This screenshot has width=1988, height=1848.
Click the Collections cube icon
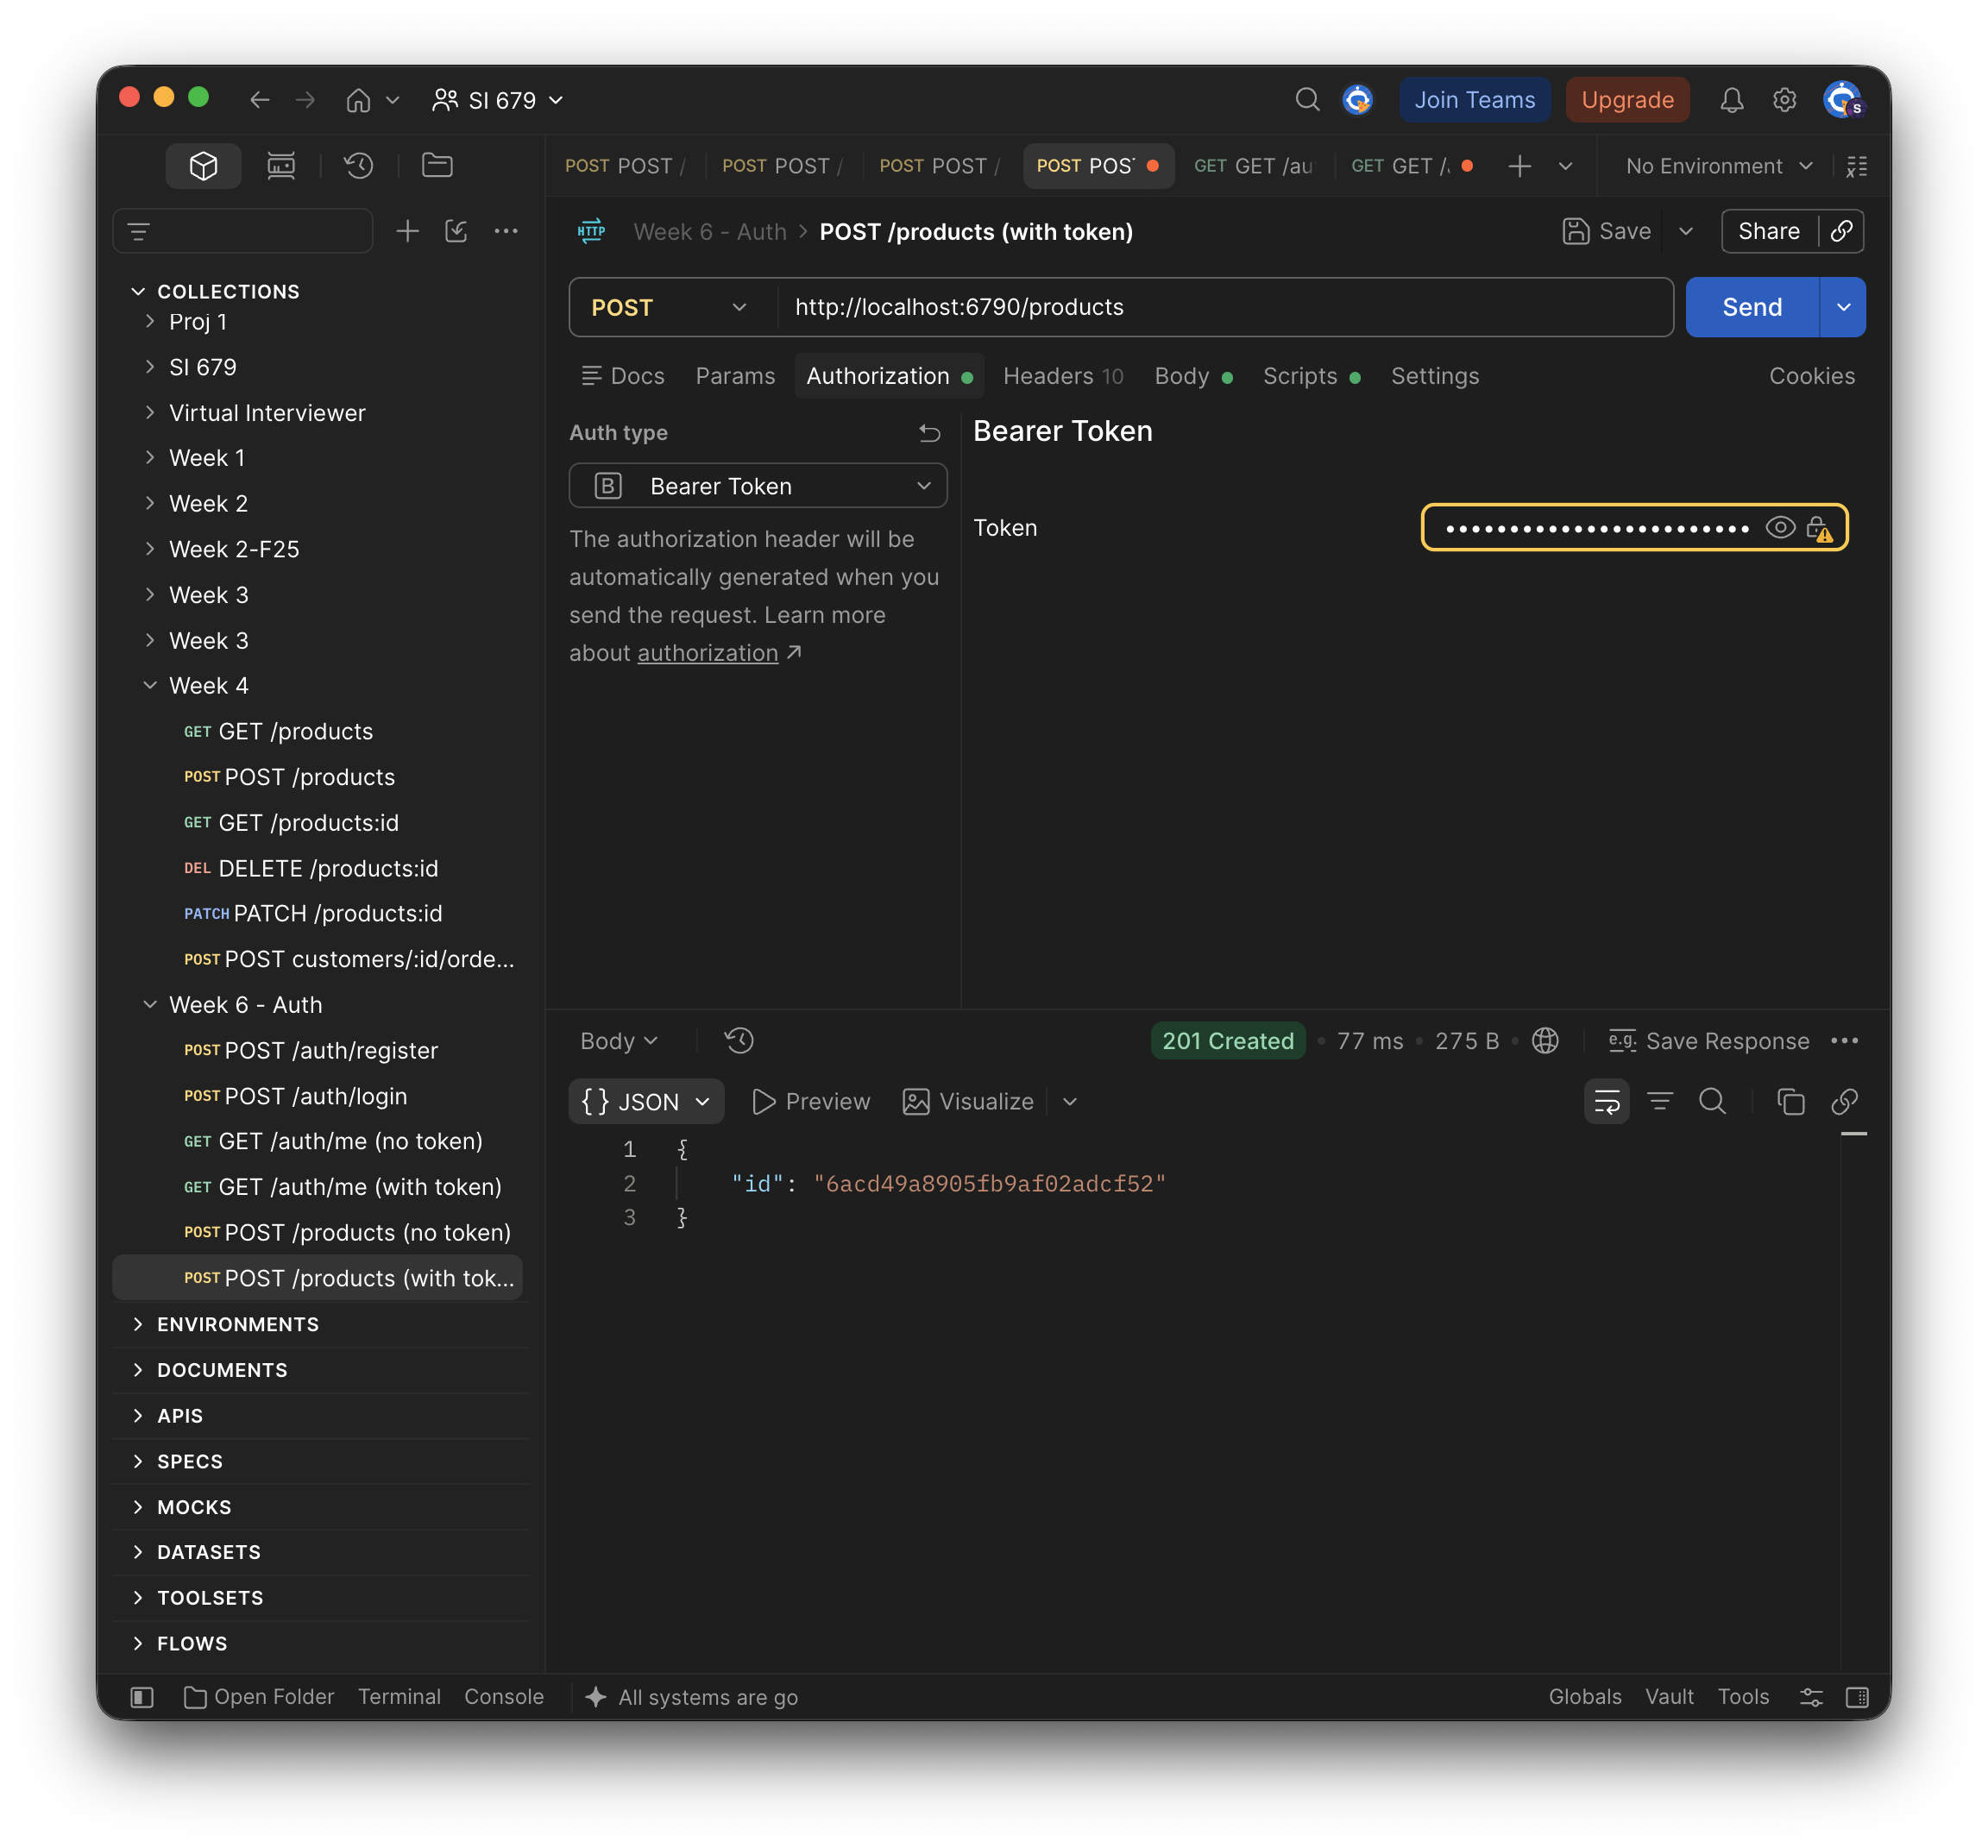[x=203, y=166]
